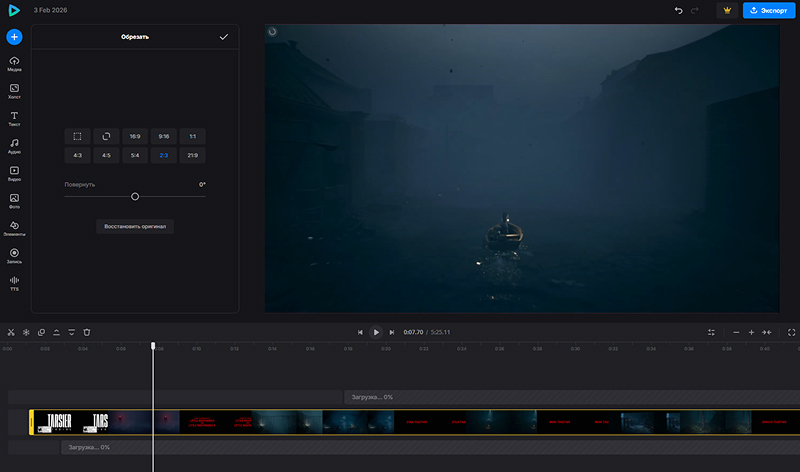Click the Экспорт button
The image size is (800, 472).
tap(768, 10)
